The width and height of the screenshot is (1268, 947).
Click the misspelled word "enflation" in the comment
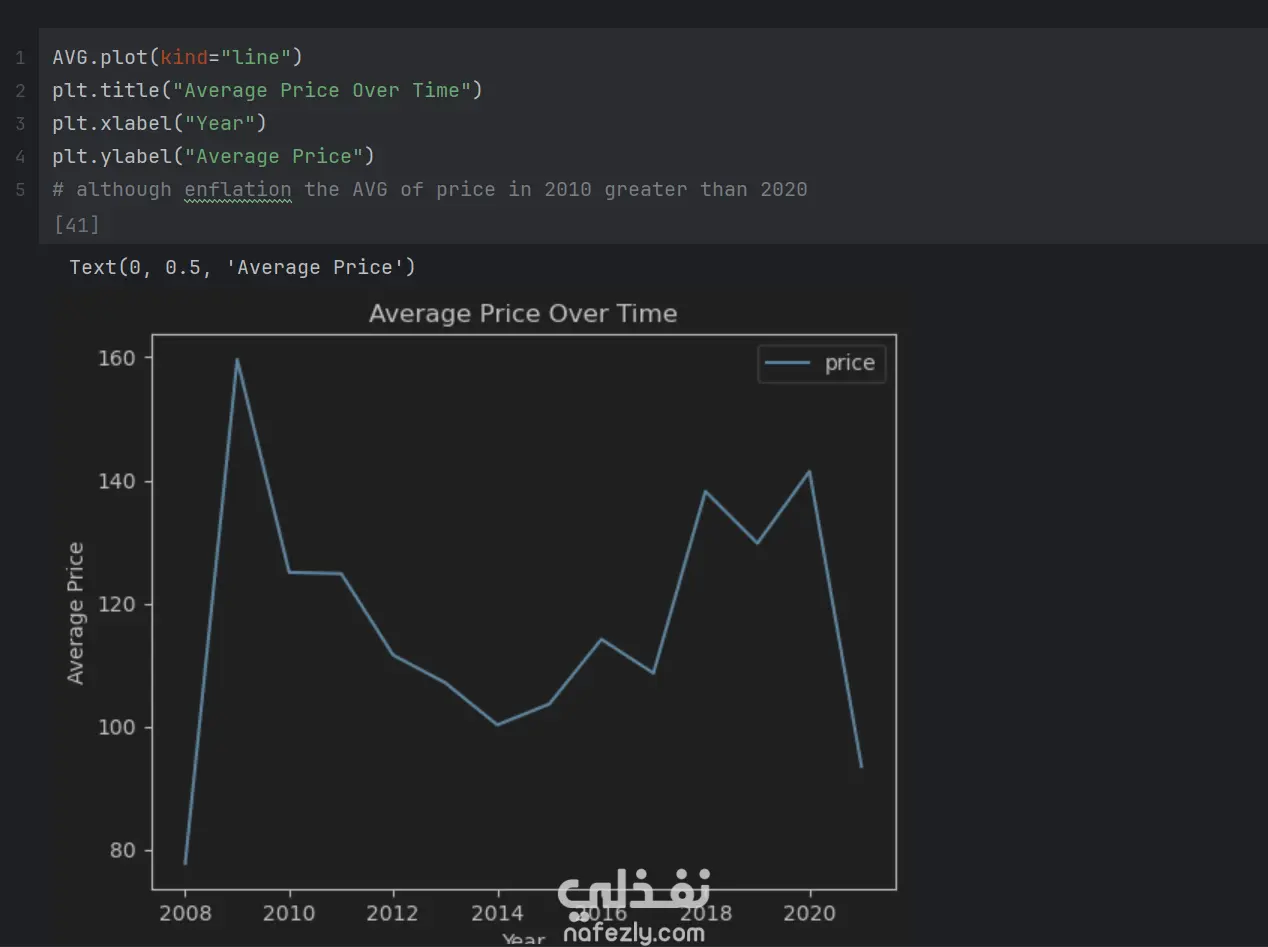(238, 189)
